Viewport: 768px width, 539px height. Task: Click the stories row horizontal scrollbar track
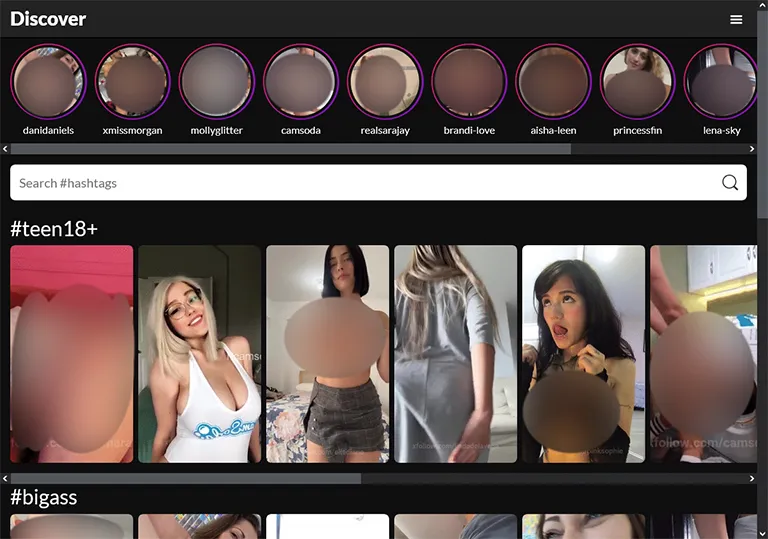(x=660, y=149)
